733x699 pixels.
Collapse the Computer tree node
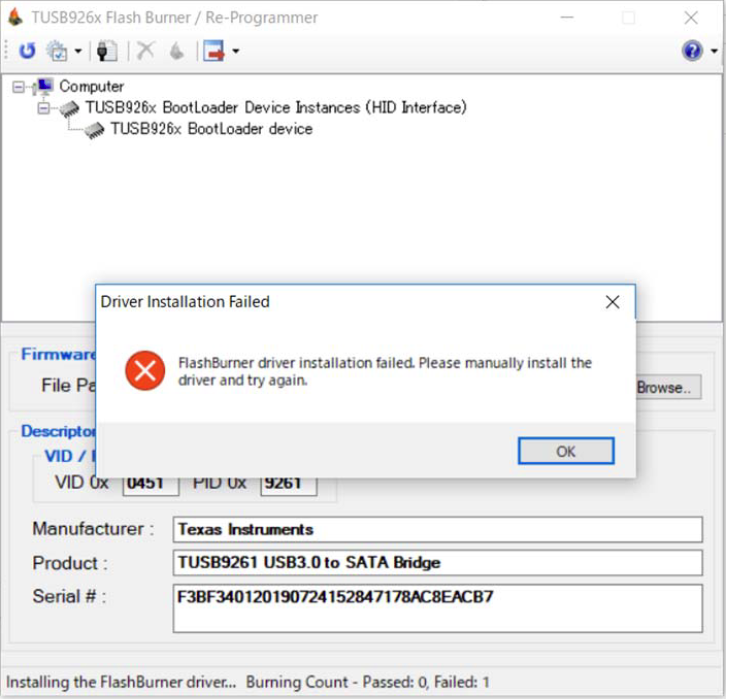click(18, 87)
